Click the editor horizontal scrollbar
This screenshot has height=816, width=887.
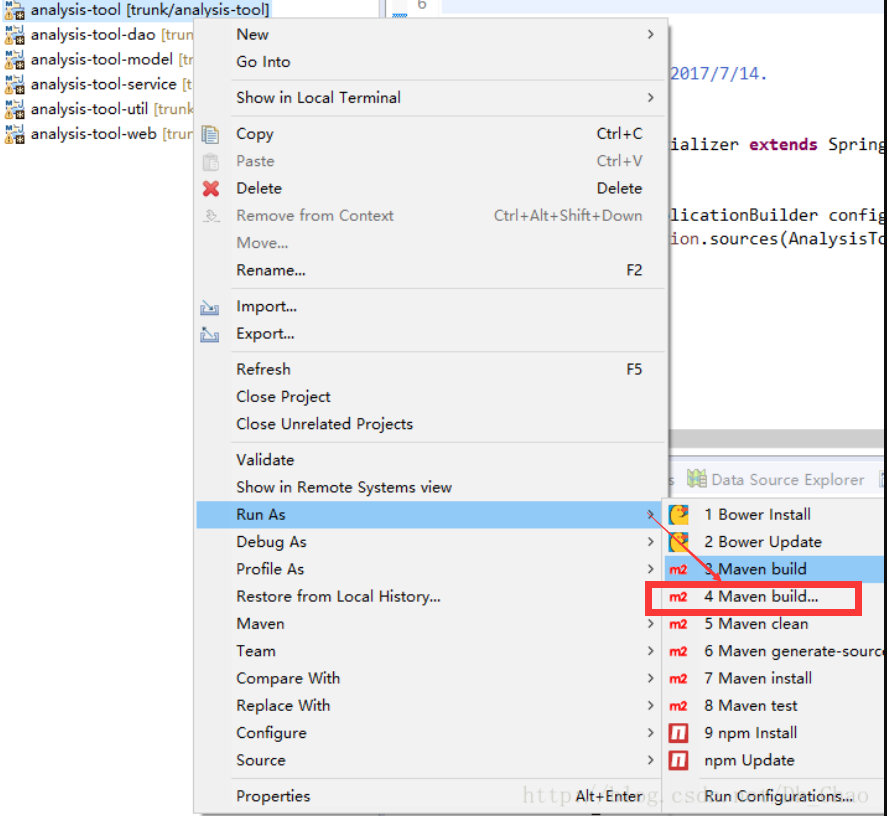click(776, 439)
